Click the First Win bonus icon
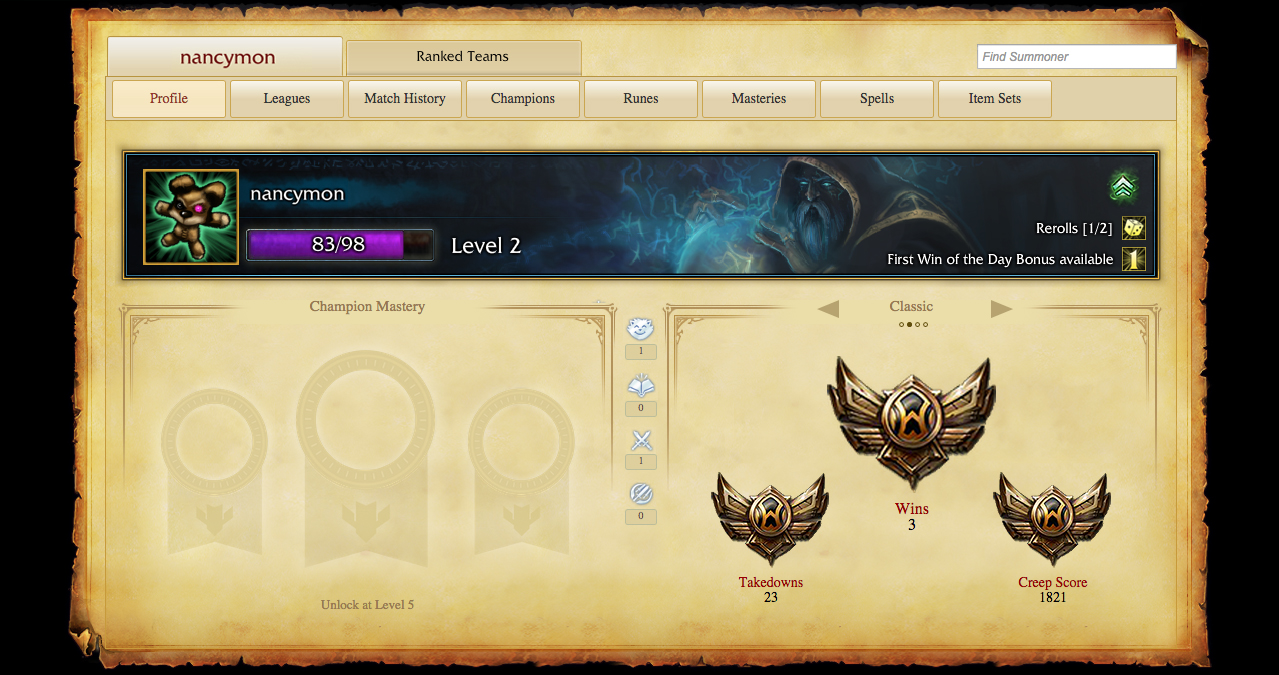Viewport: 1279px width, 675px height. (x=1133, y=259)
